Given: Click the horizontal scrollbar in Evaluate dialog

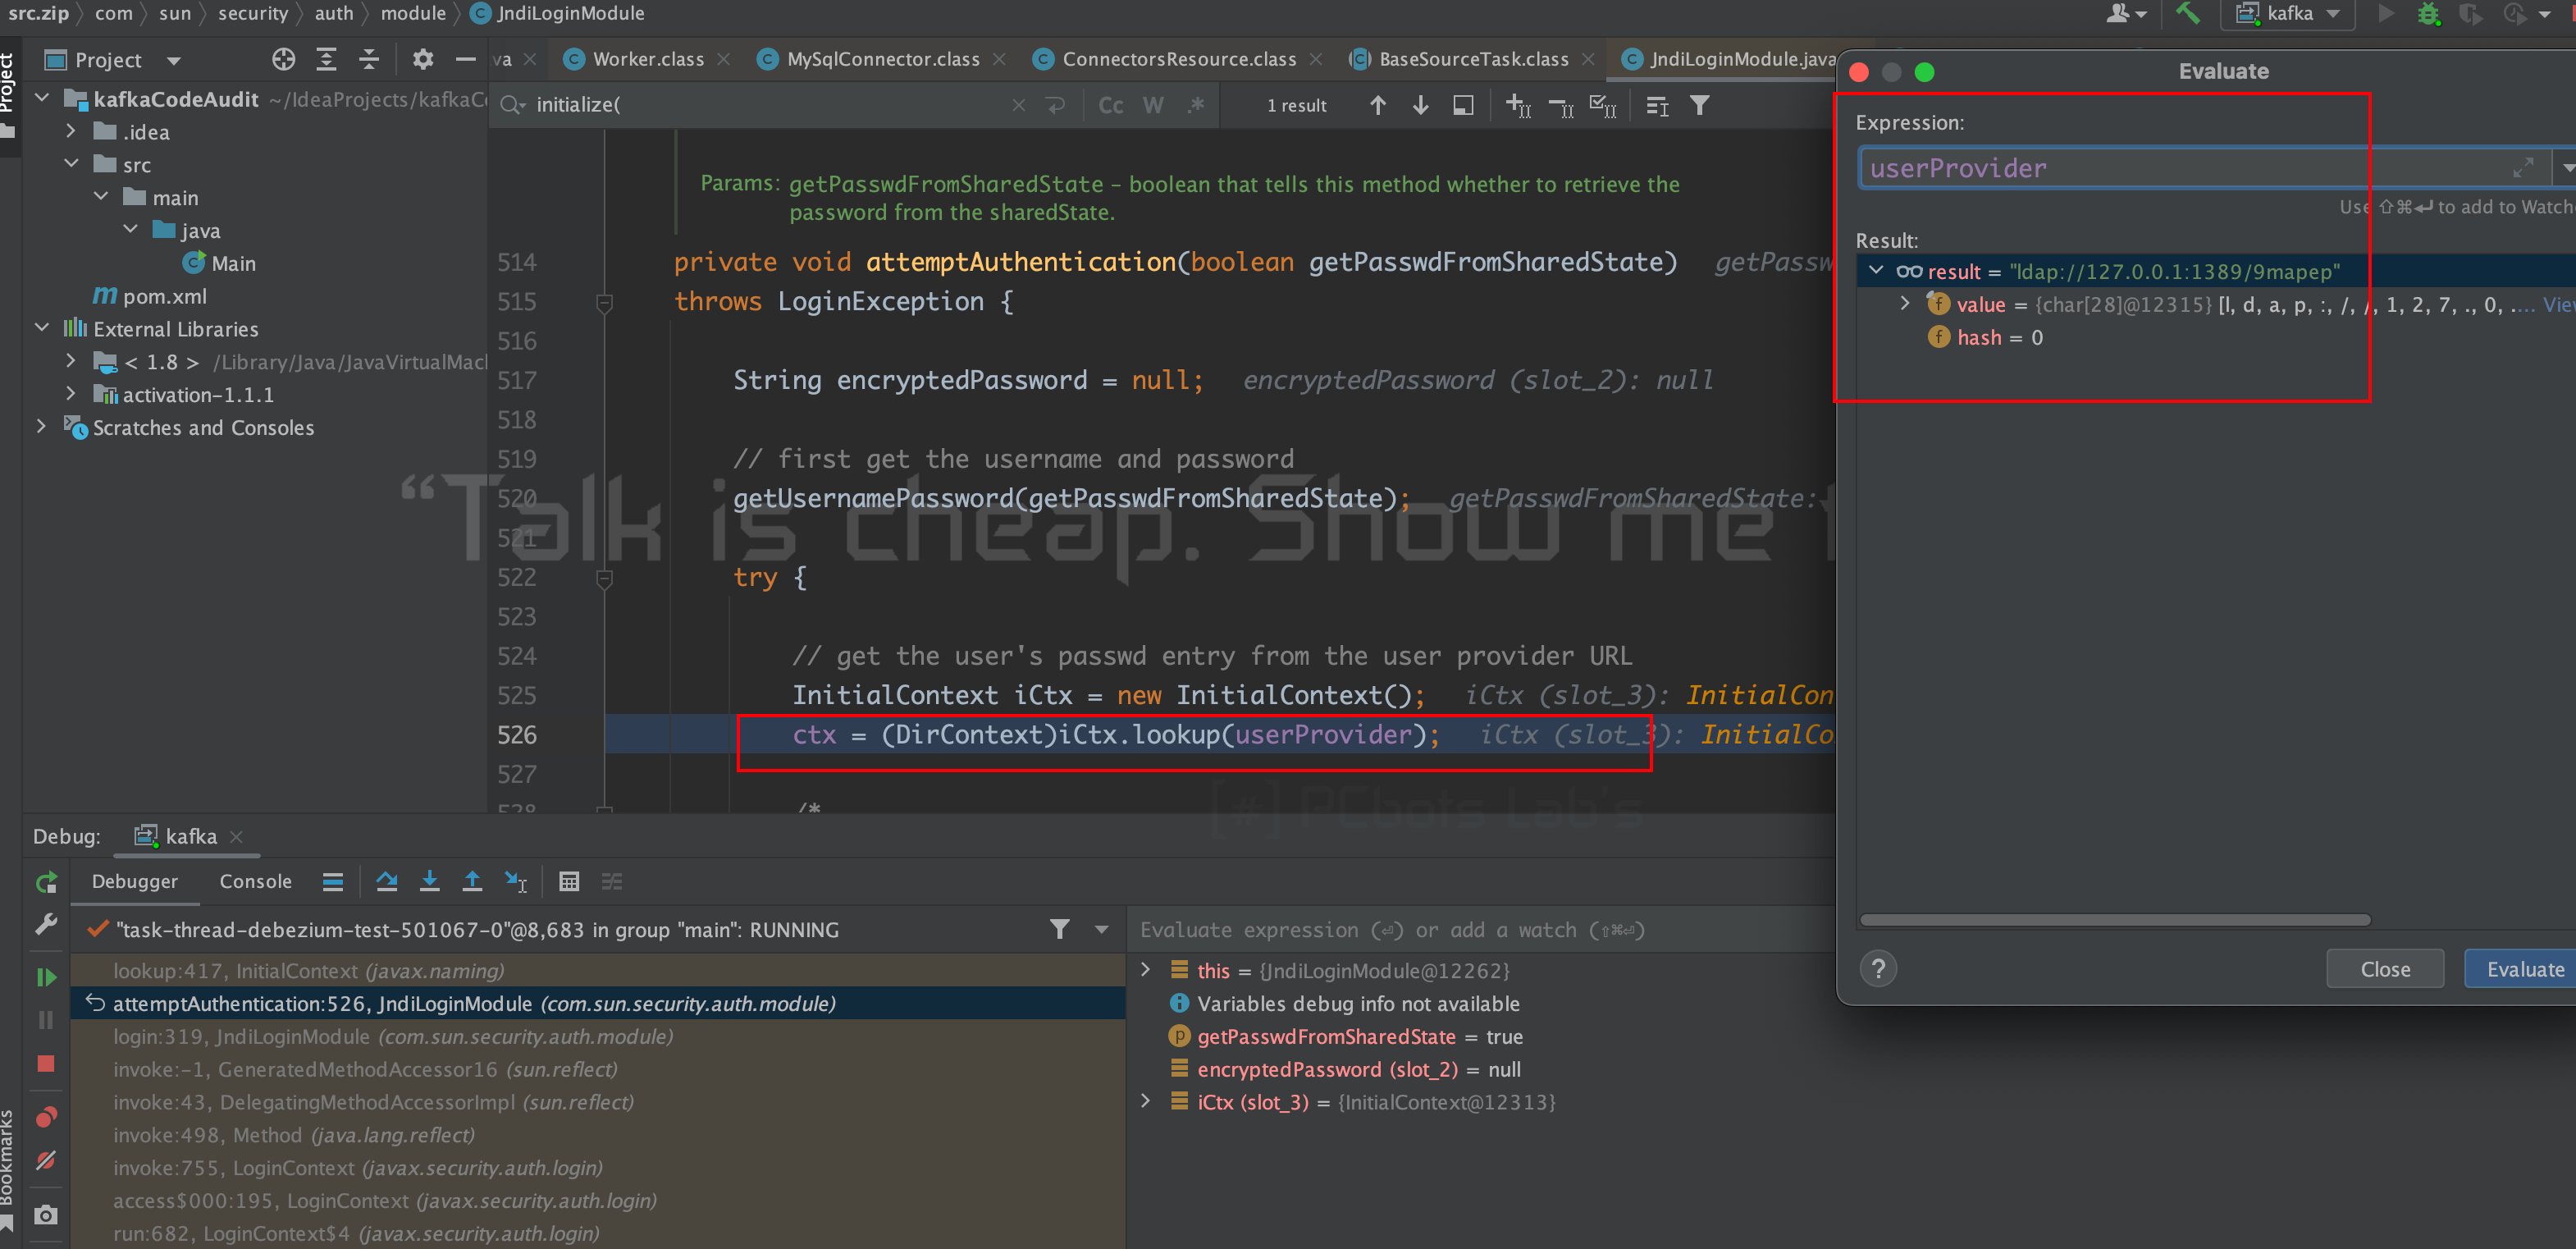Looking at the screenshot, I should click(x=2115, y=920).
